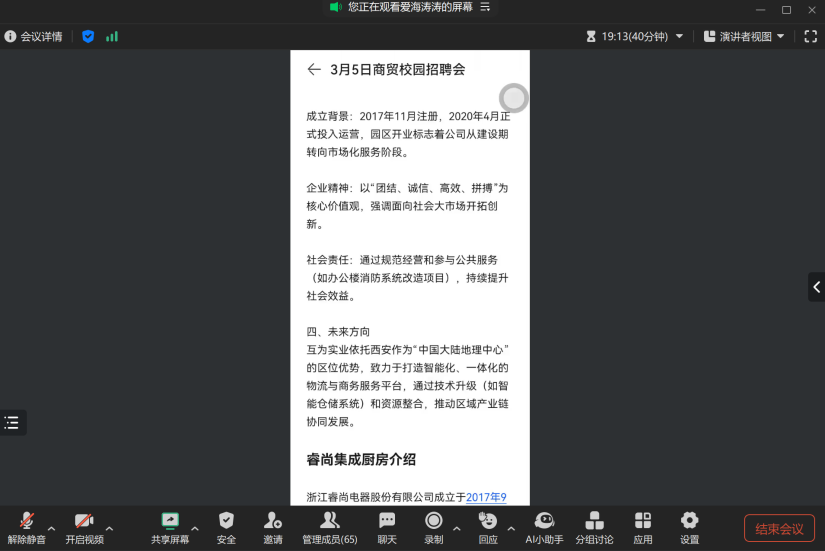825x551 pixels.
Task: Open the 应用 apps icon
Action: (x=643, y=526)
